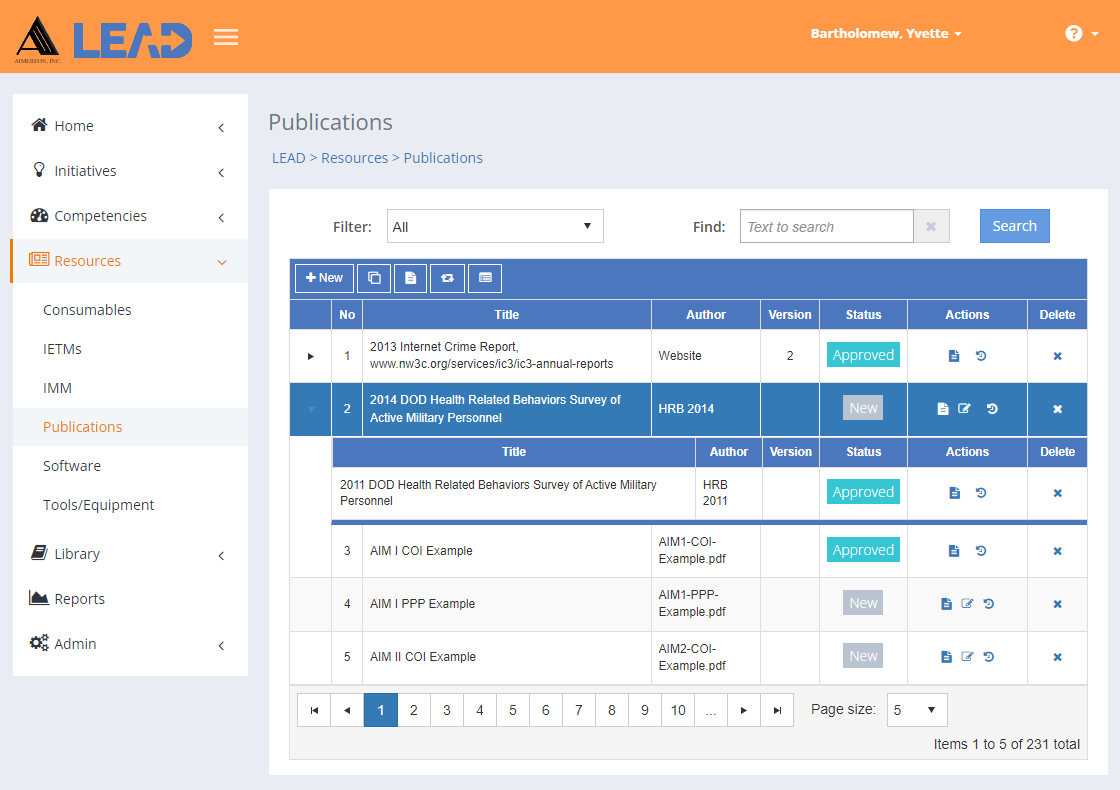Toggle the hamburger menu in the header
The image size is (1120, 790).
(x=226, y=38)
